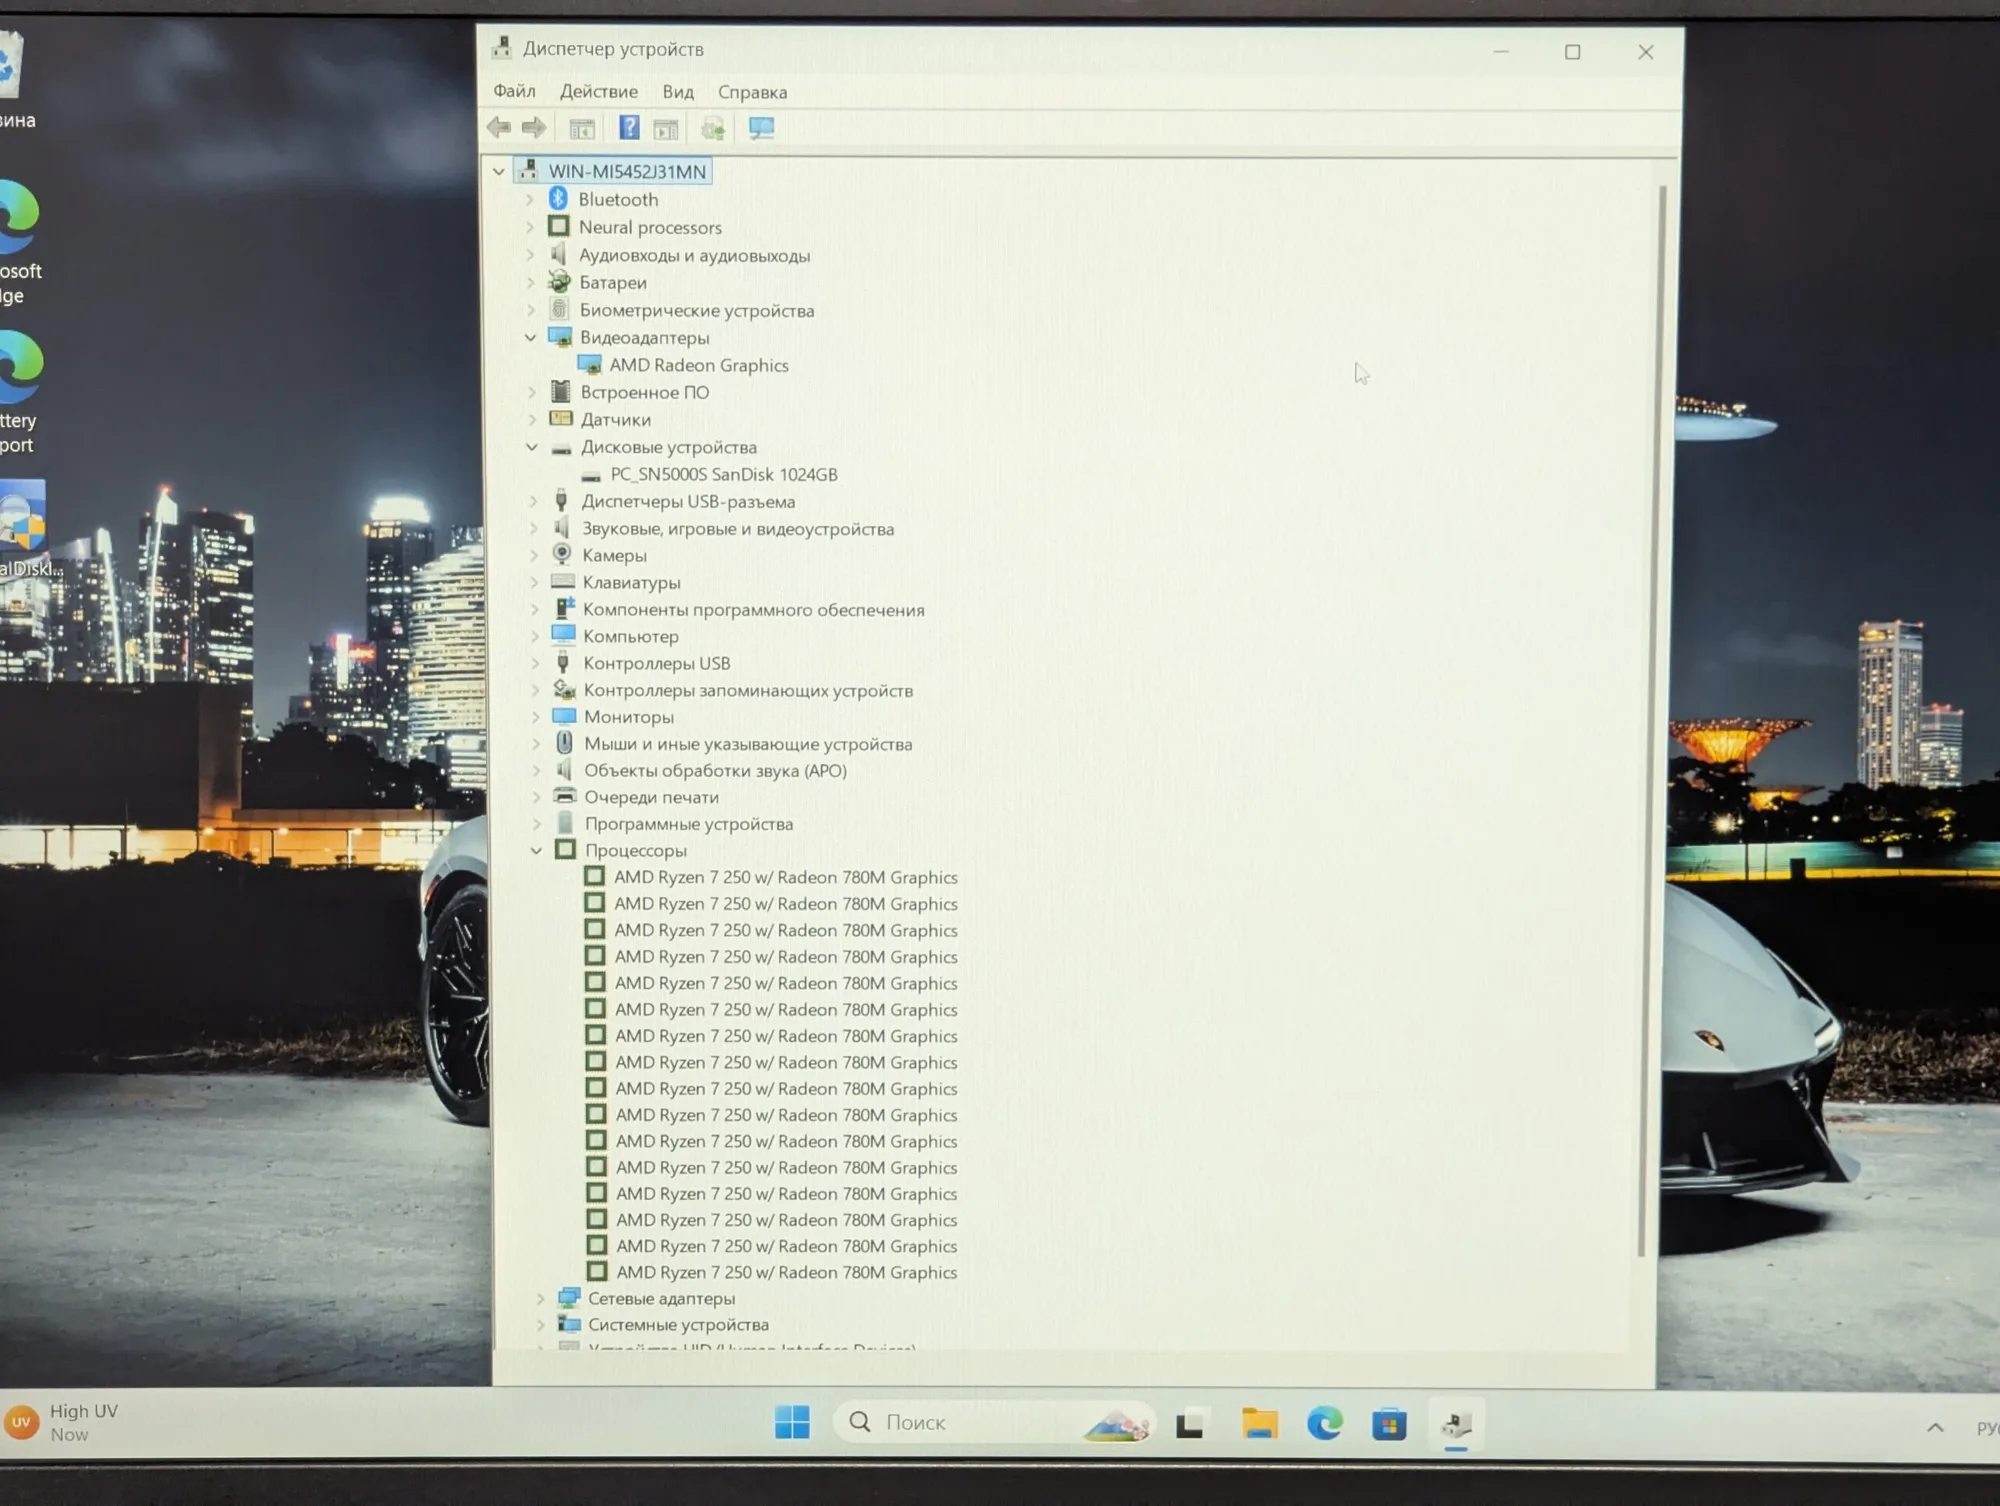Click the High UV weather widget
Image resolution: width=2000 pixels, height=1506 pixels.
[x=62, y=1422]
